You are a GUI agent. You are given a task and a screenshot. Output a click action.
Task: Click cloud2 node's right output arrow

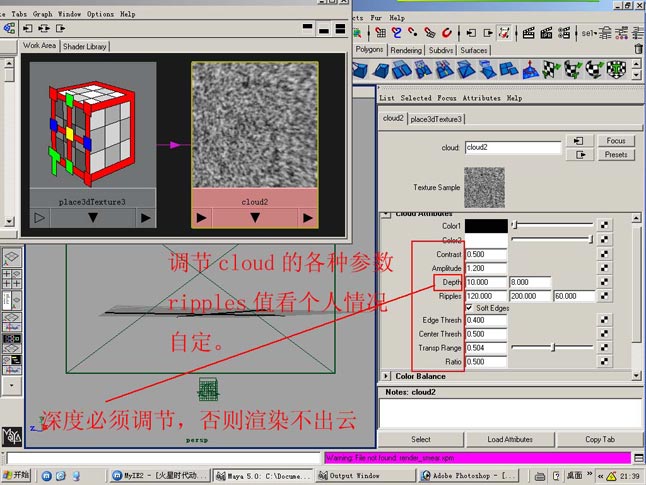[x=307, y=218]
